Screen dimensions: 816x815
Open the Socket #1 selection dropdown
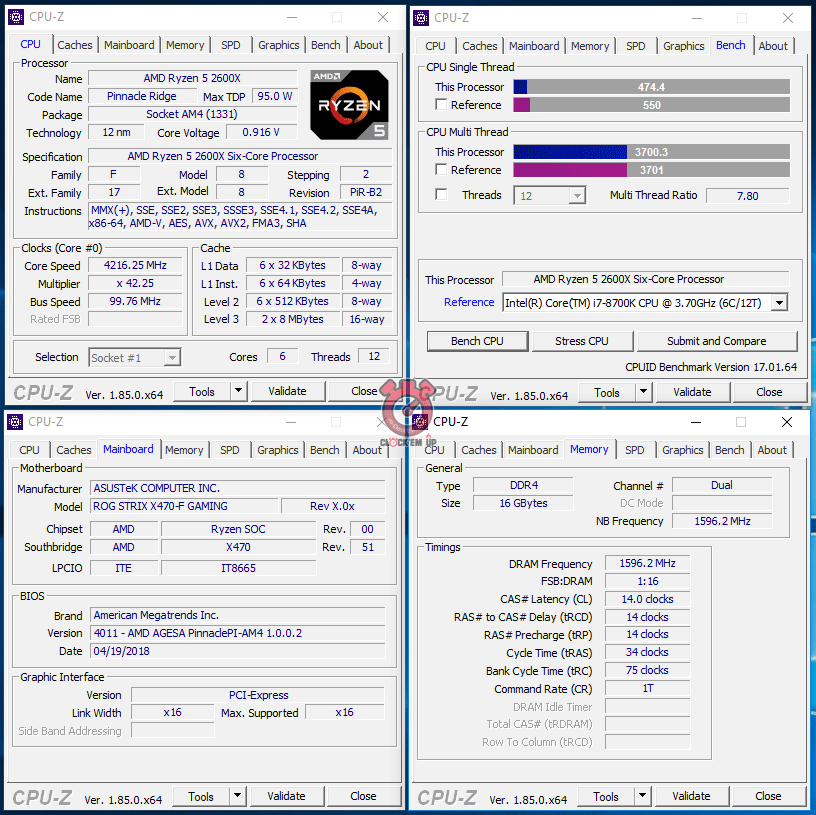(171, 357)
